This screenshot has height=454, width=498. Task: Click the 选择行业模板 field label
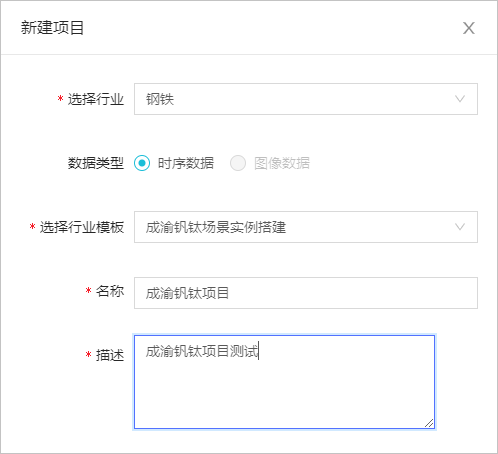(82, 227)
